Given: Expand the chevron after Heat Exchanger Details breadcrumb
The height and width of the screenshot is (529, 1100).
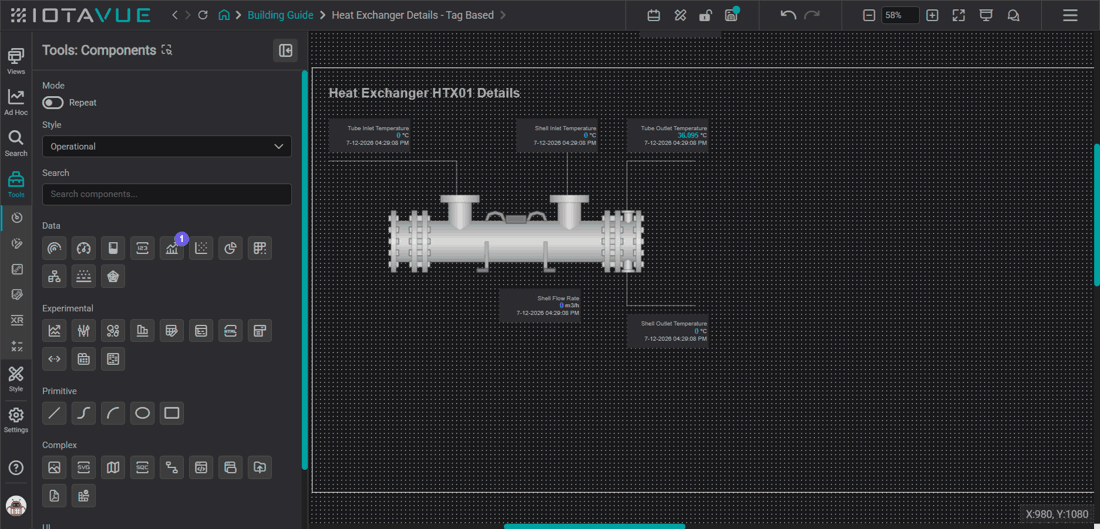Looking at the screenshot, I should (503, 15).
